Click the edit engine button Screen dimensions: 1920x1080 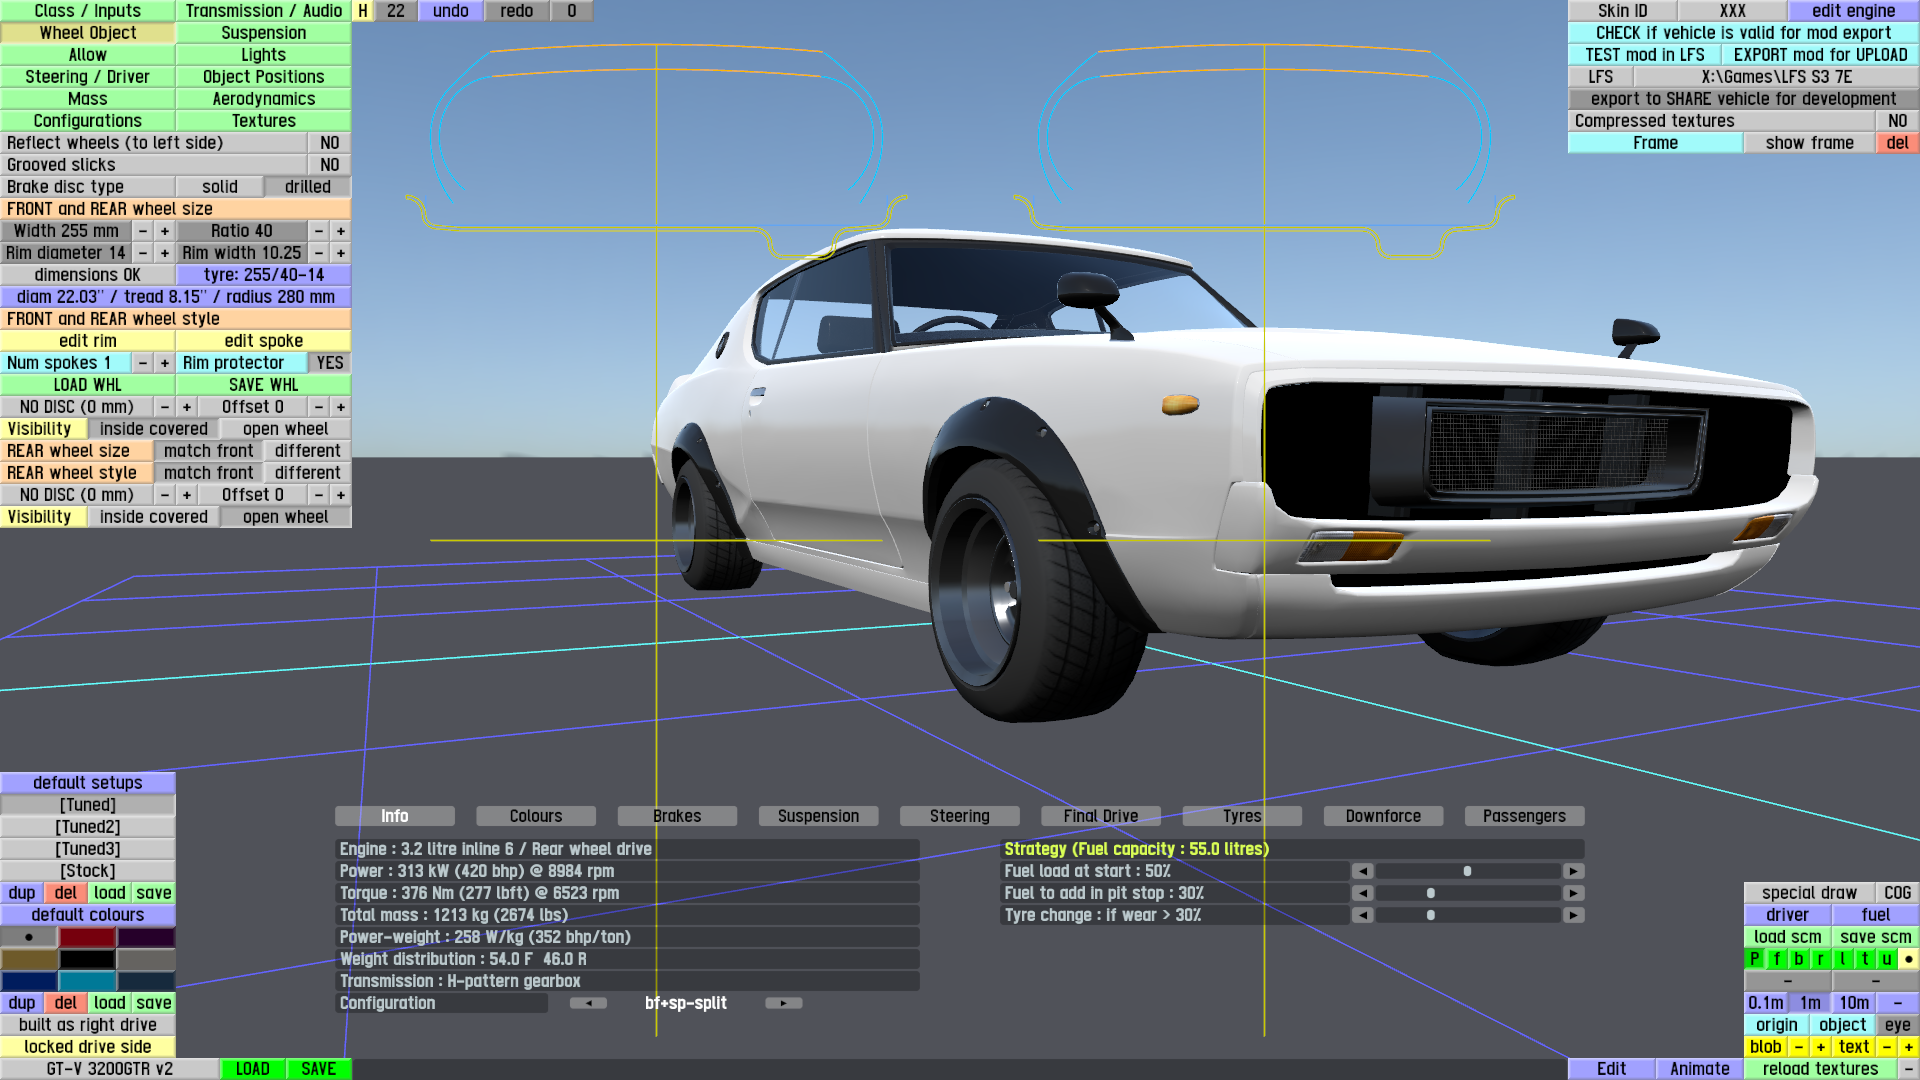[1852, 11]
